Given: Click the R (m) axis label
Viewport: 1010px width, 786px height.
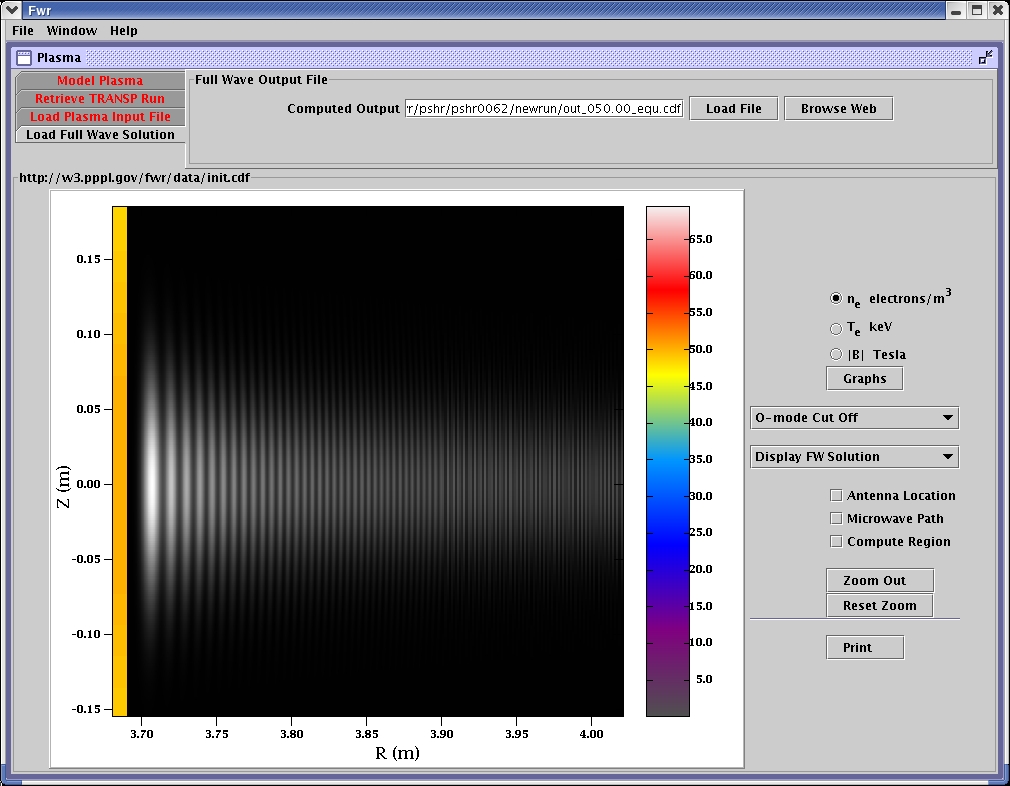Looking at the screenshot, I should 397,752.
